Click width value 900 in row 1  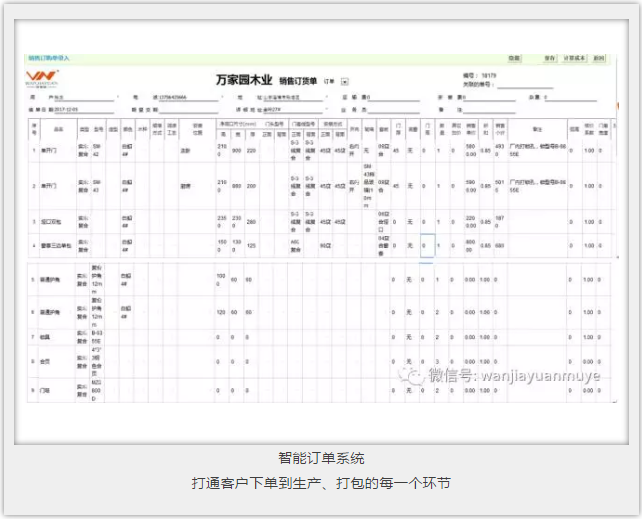click(237, 151)
